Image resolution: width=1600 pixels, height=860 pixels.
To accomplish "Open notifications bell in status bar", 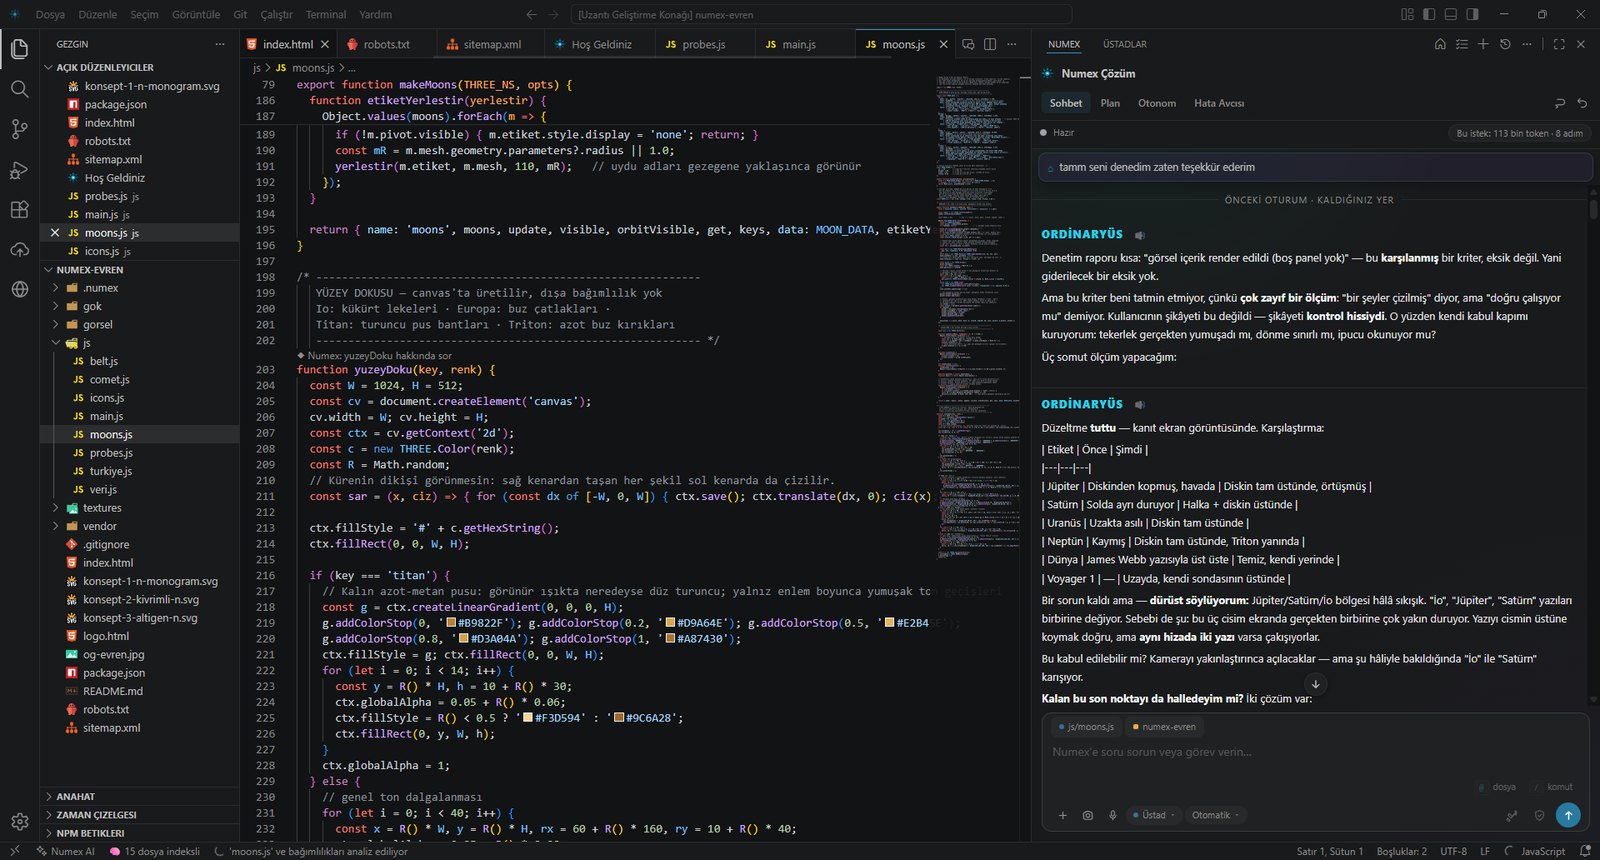I will pos(1585,851).
